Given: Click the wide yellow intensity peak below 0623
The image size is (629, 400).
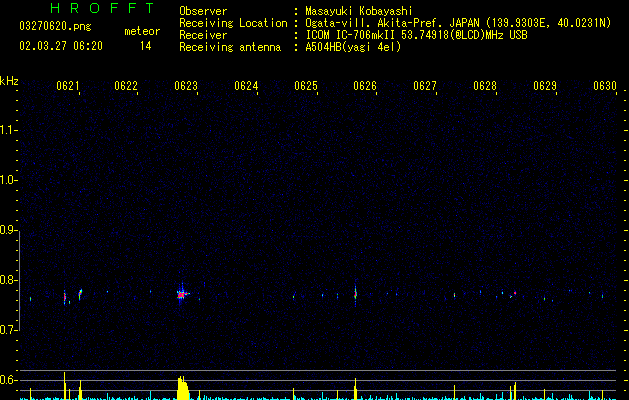Looking at the screenshot, I should (x=183, y=388).
